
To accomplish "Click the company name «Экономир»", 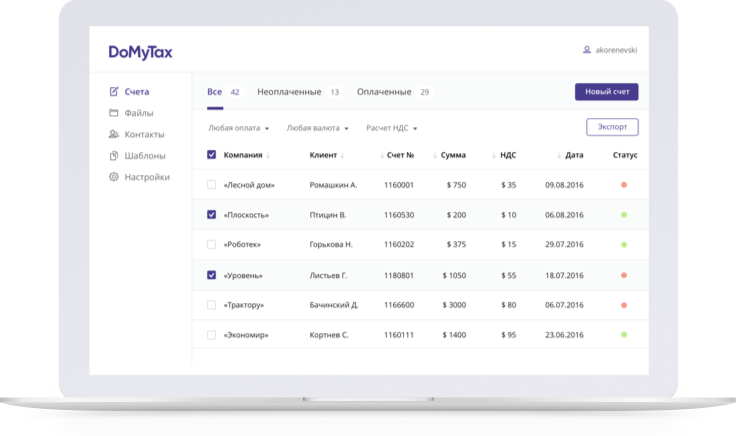I will (246, 335).
